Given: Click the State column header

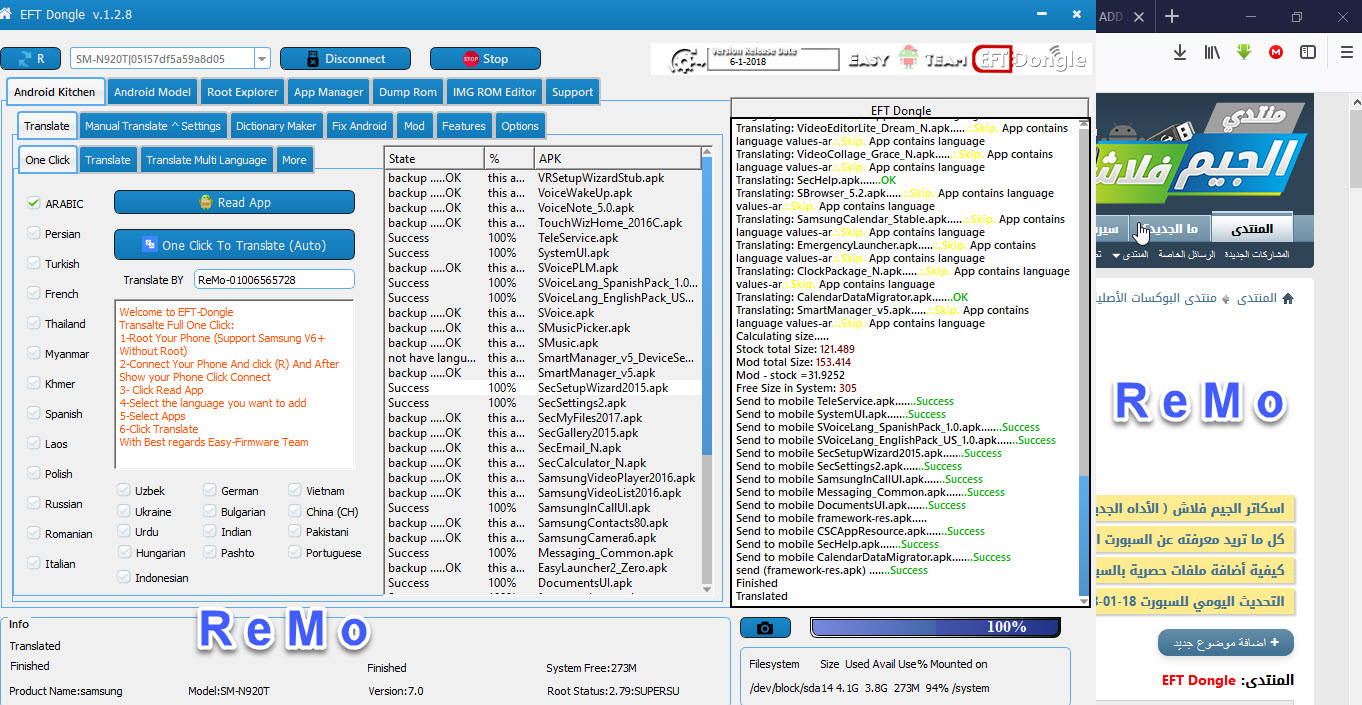Looking at the screenshot, I should tap(434, 159).
